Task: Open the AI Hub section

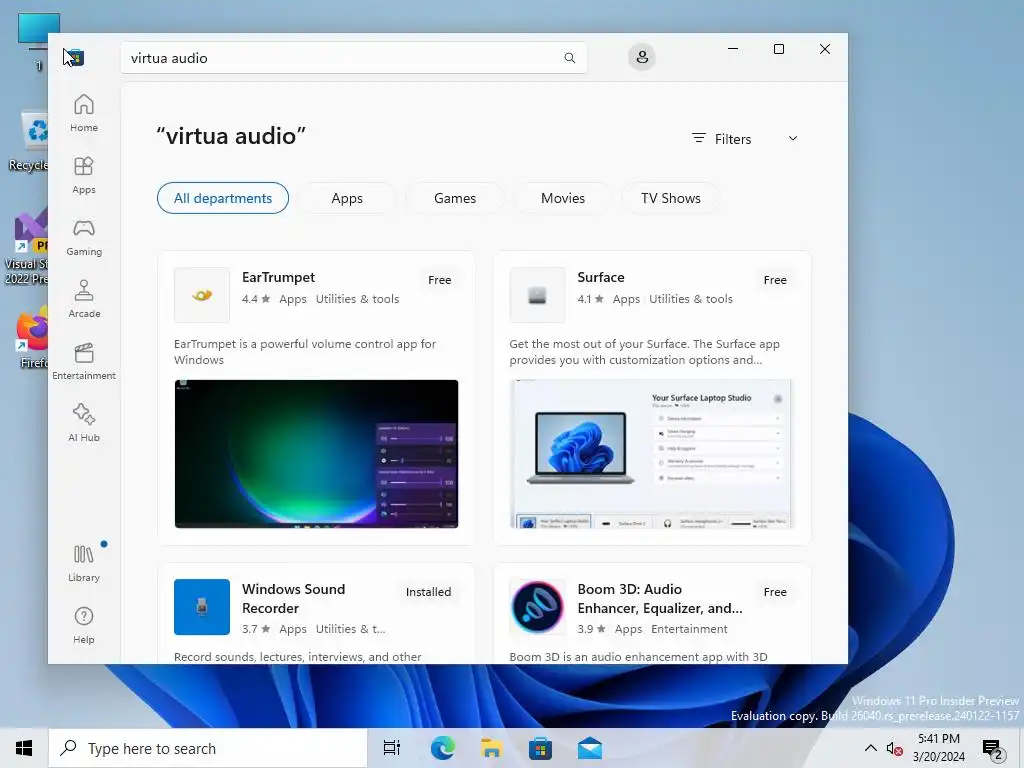Action: [84, 423]
